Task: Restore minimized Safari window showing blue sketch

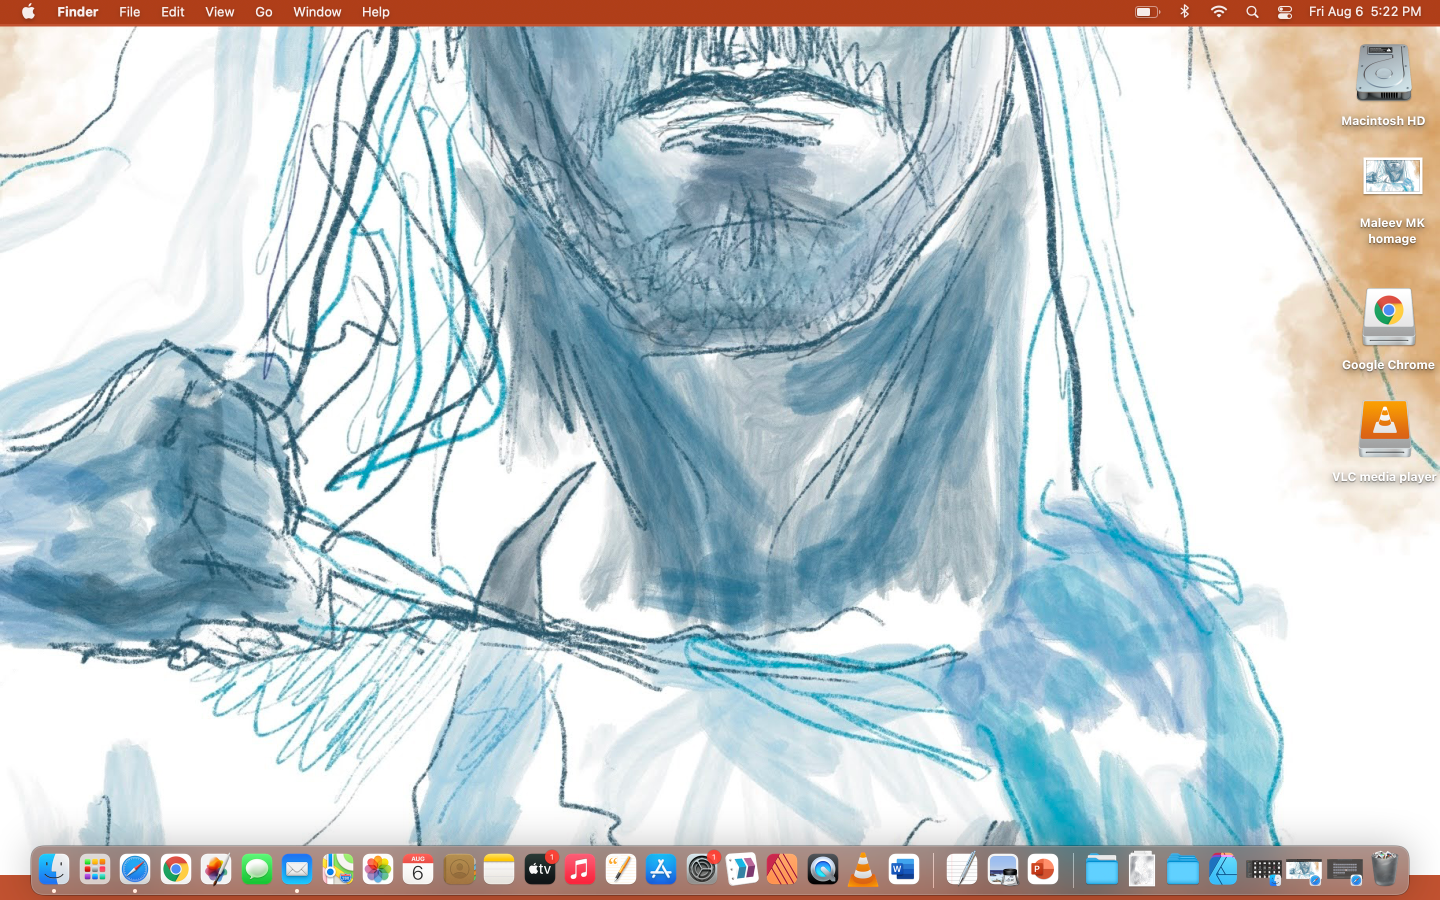Action: click(x=1304, y=871)
